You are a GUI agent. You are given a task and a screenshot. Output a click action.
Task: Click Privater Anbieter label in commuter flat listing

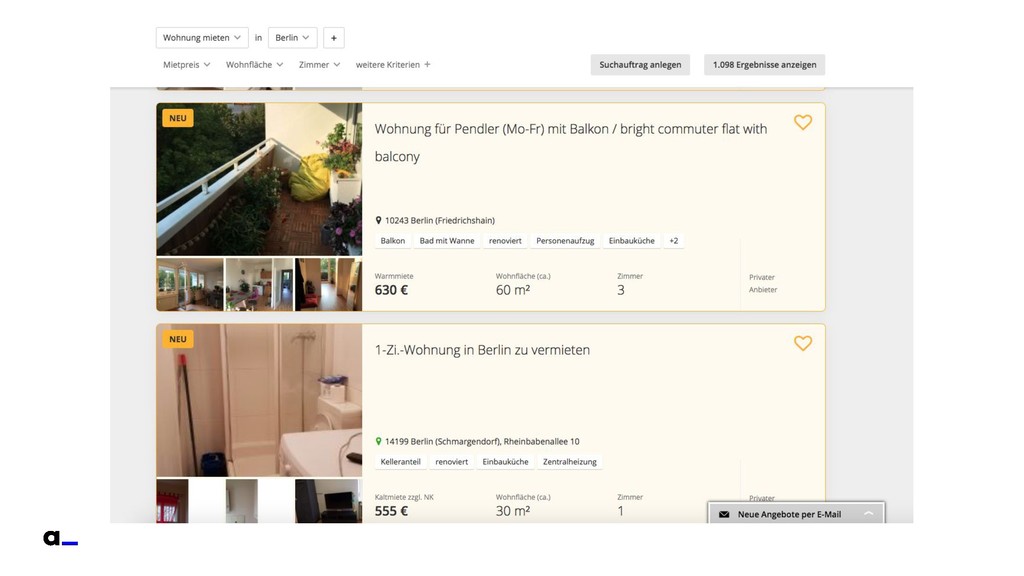[x=763, y=283]
